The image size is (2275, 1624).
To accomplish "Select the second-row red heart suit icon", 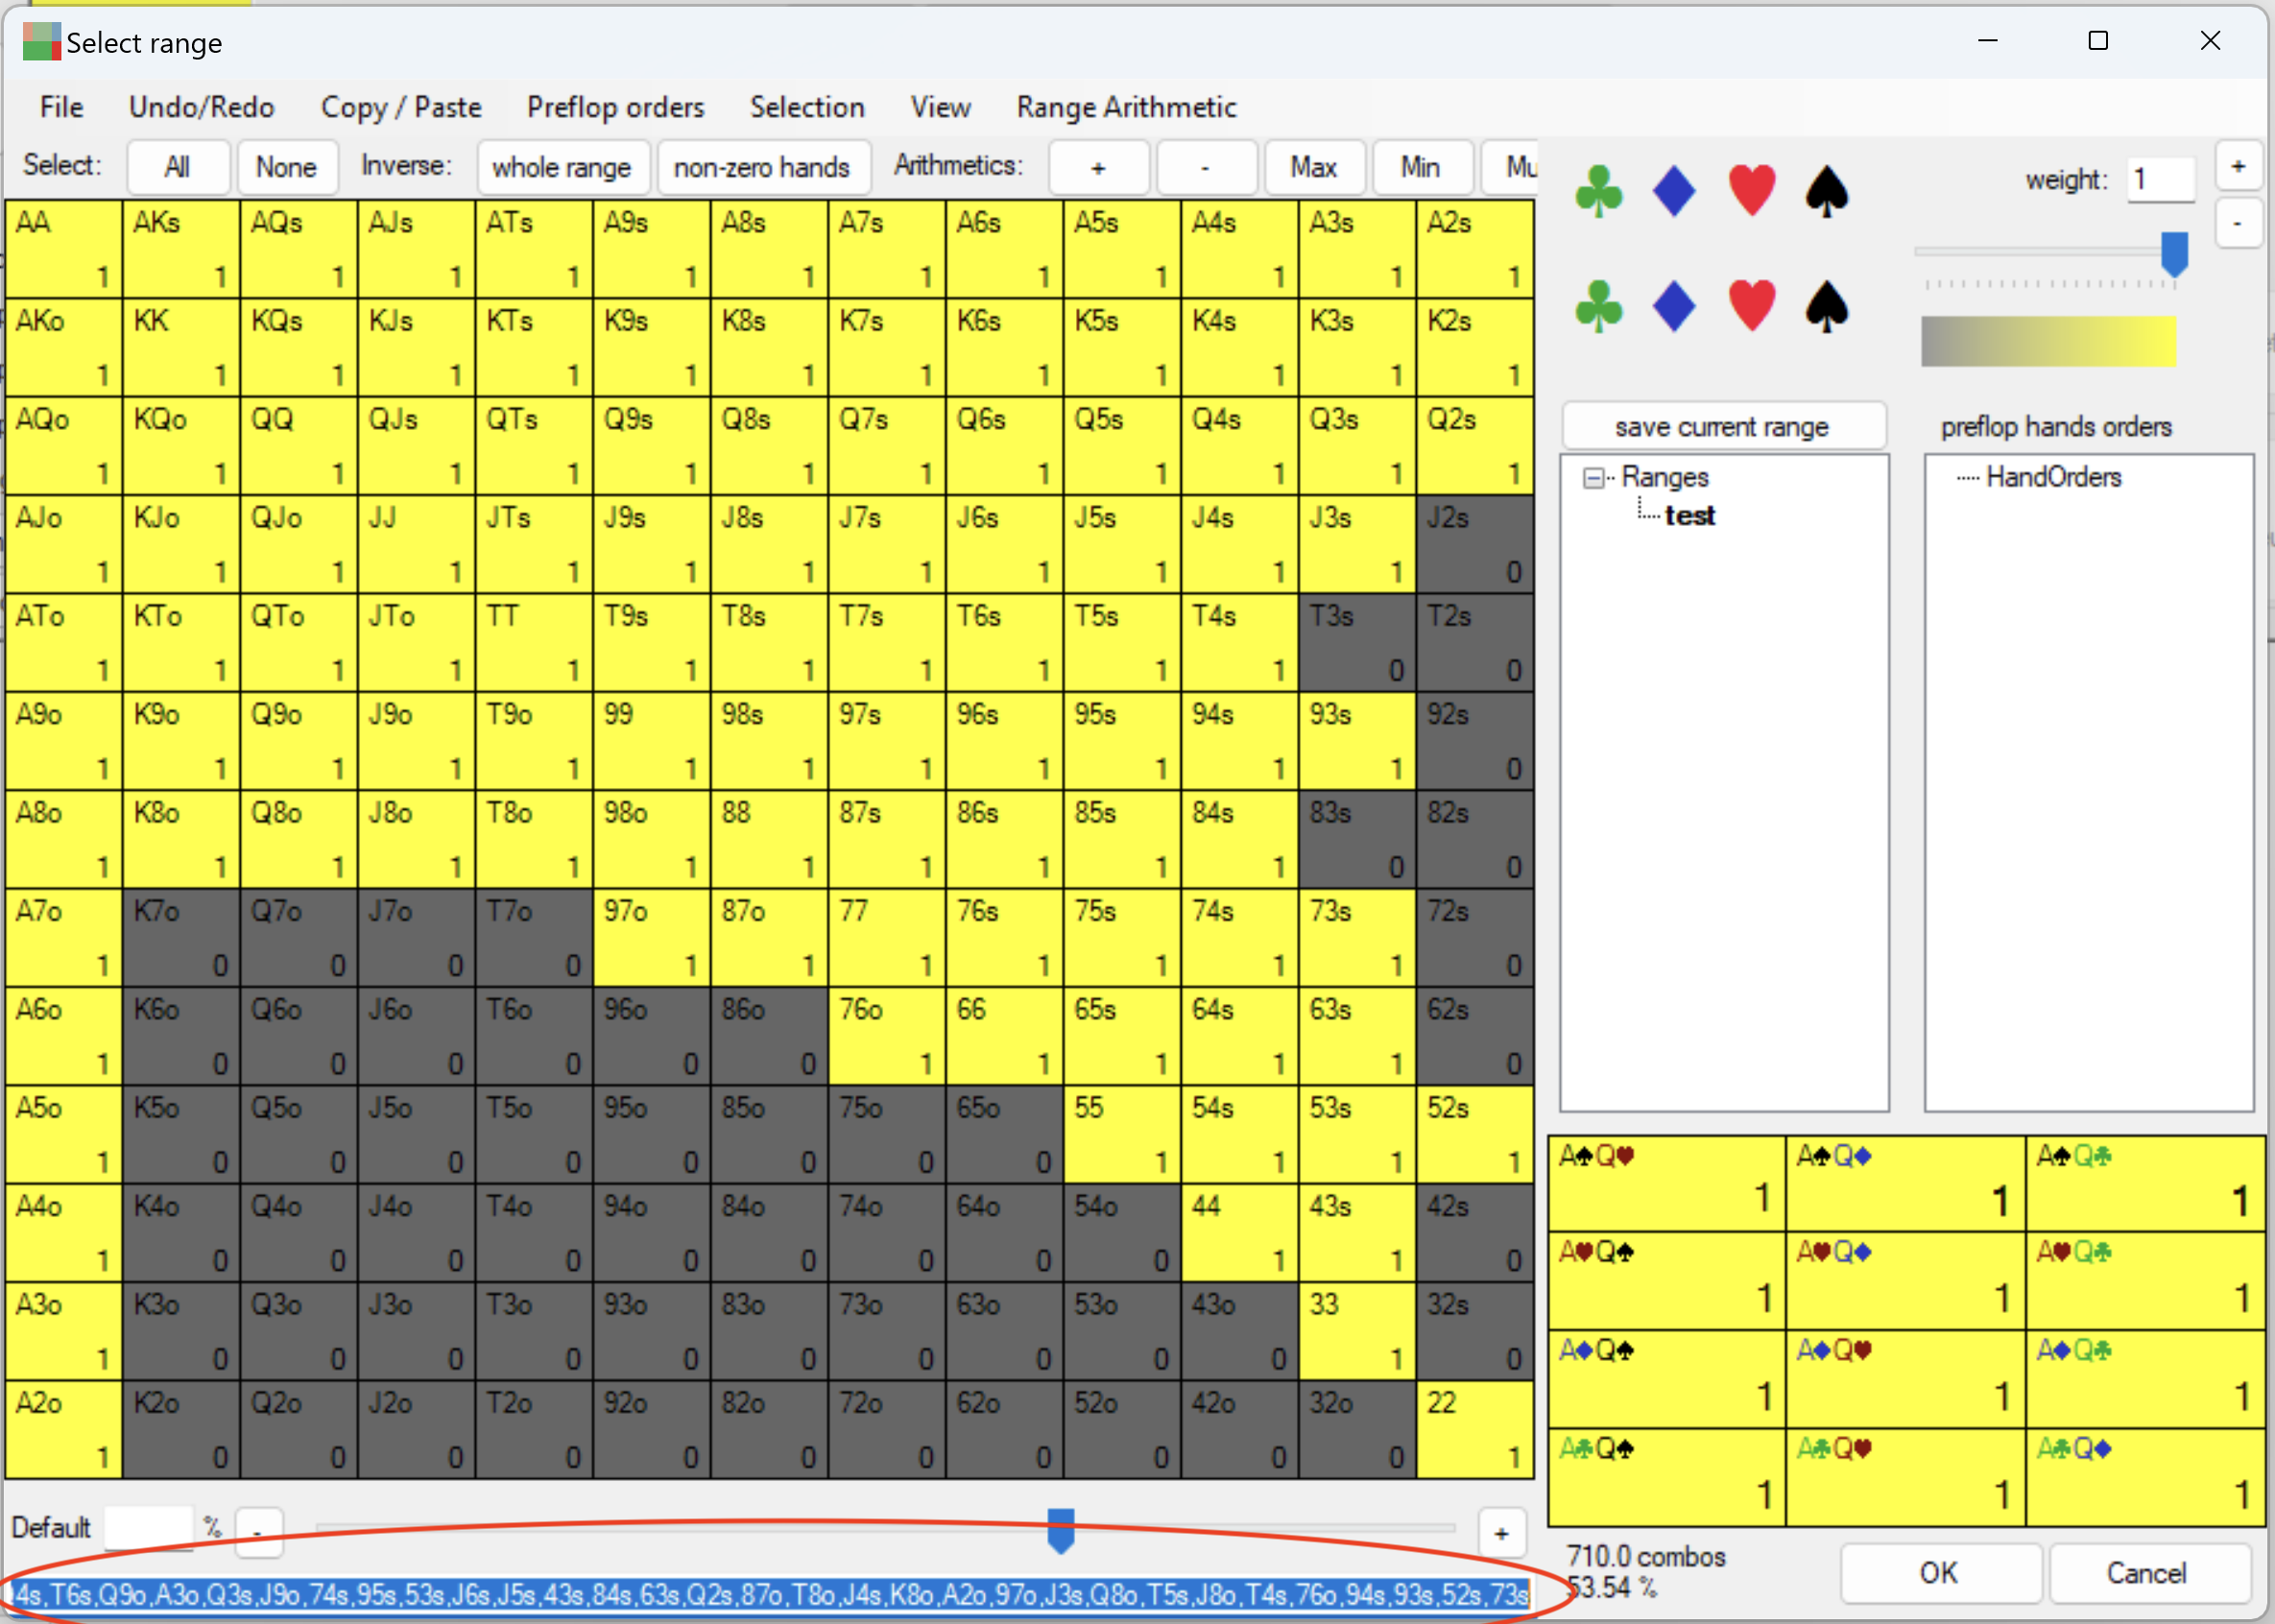I will pos(1752,306).
